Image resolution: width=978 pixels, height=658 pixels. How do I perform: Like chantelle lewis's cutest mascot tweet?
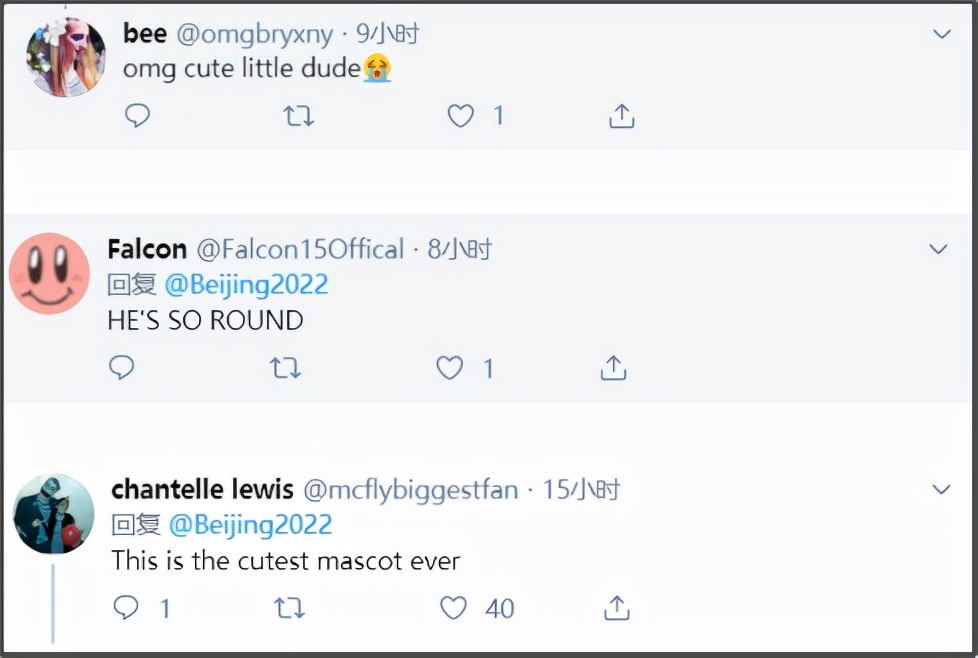tap(454, 608)
